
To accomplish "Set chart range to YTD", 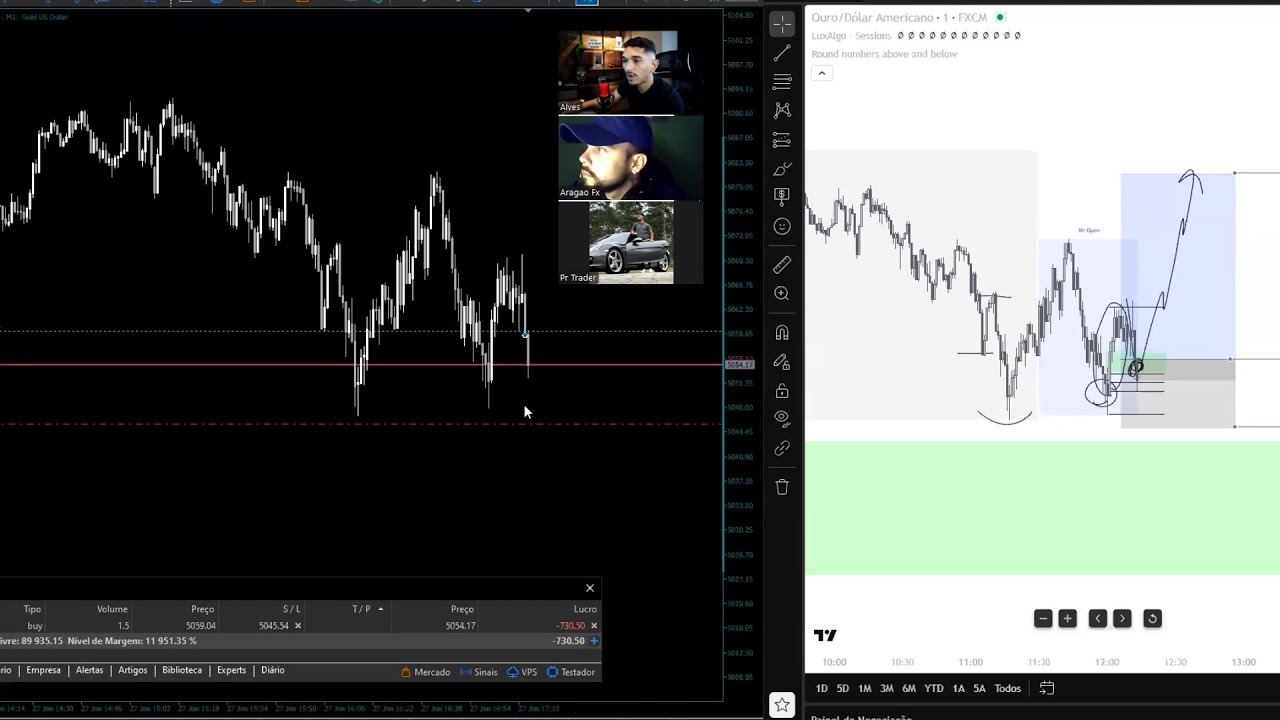I will pyautogui.click(x=933, y=688).
